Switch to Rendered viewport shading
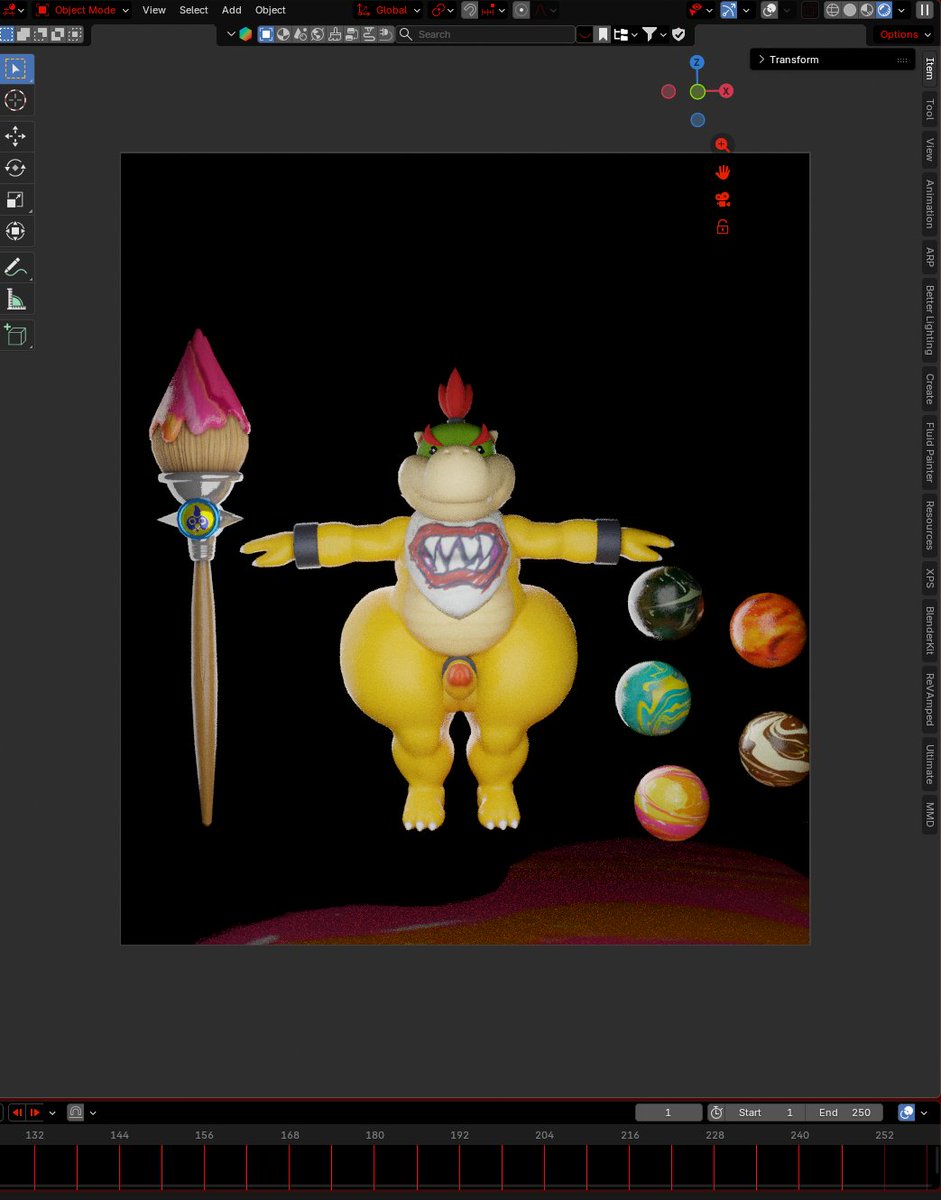This screenshot has height=1200, width=941. pyautogui.click(x=884, y=10)
